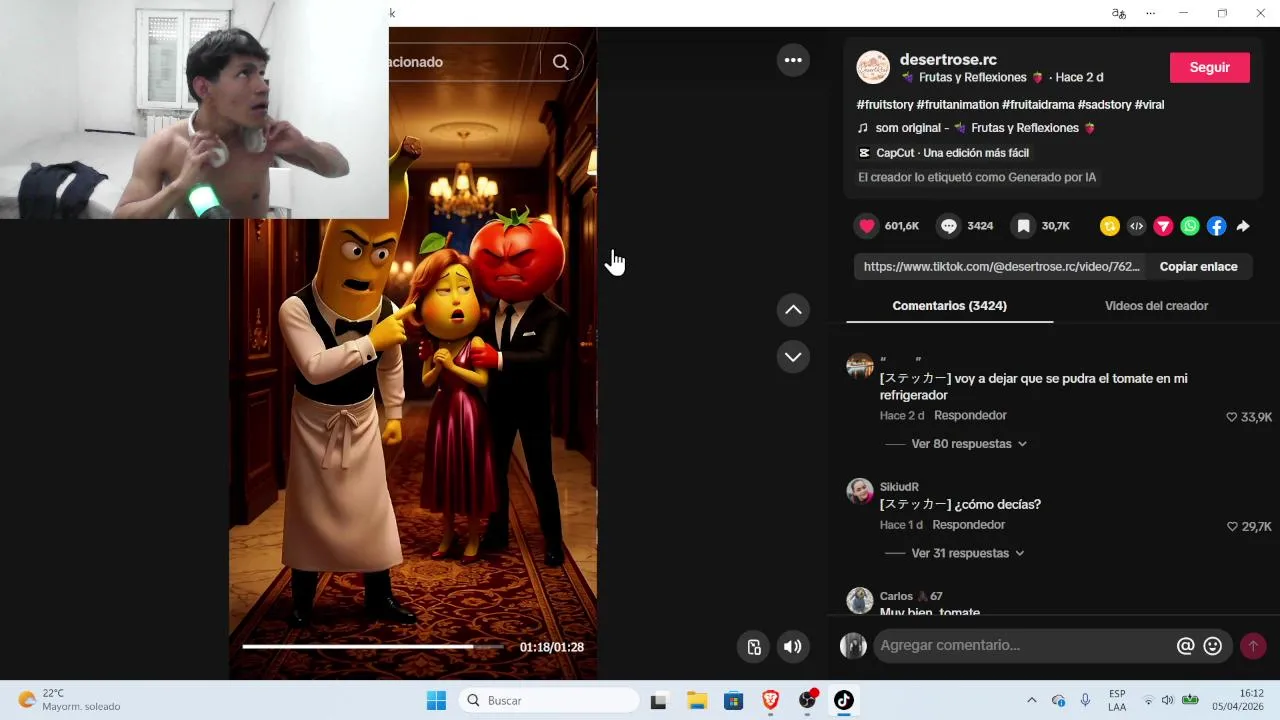Repost video using the yellow repost icon

tap(1109, 227)
